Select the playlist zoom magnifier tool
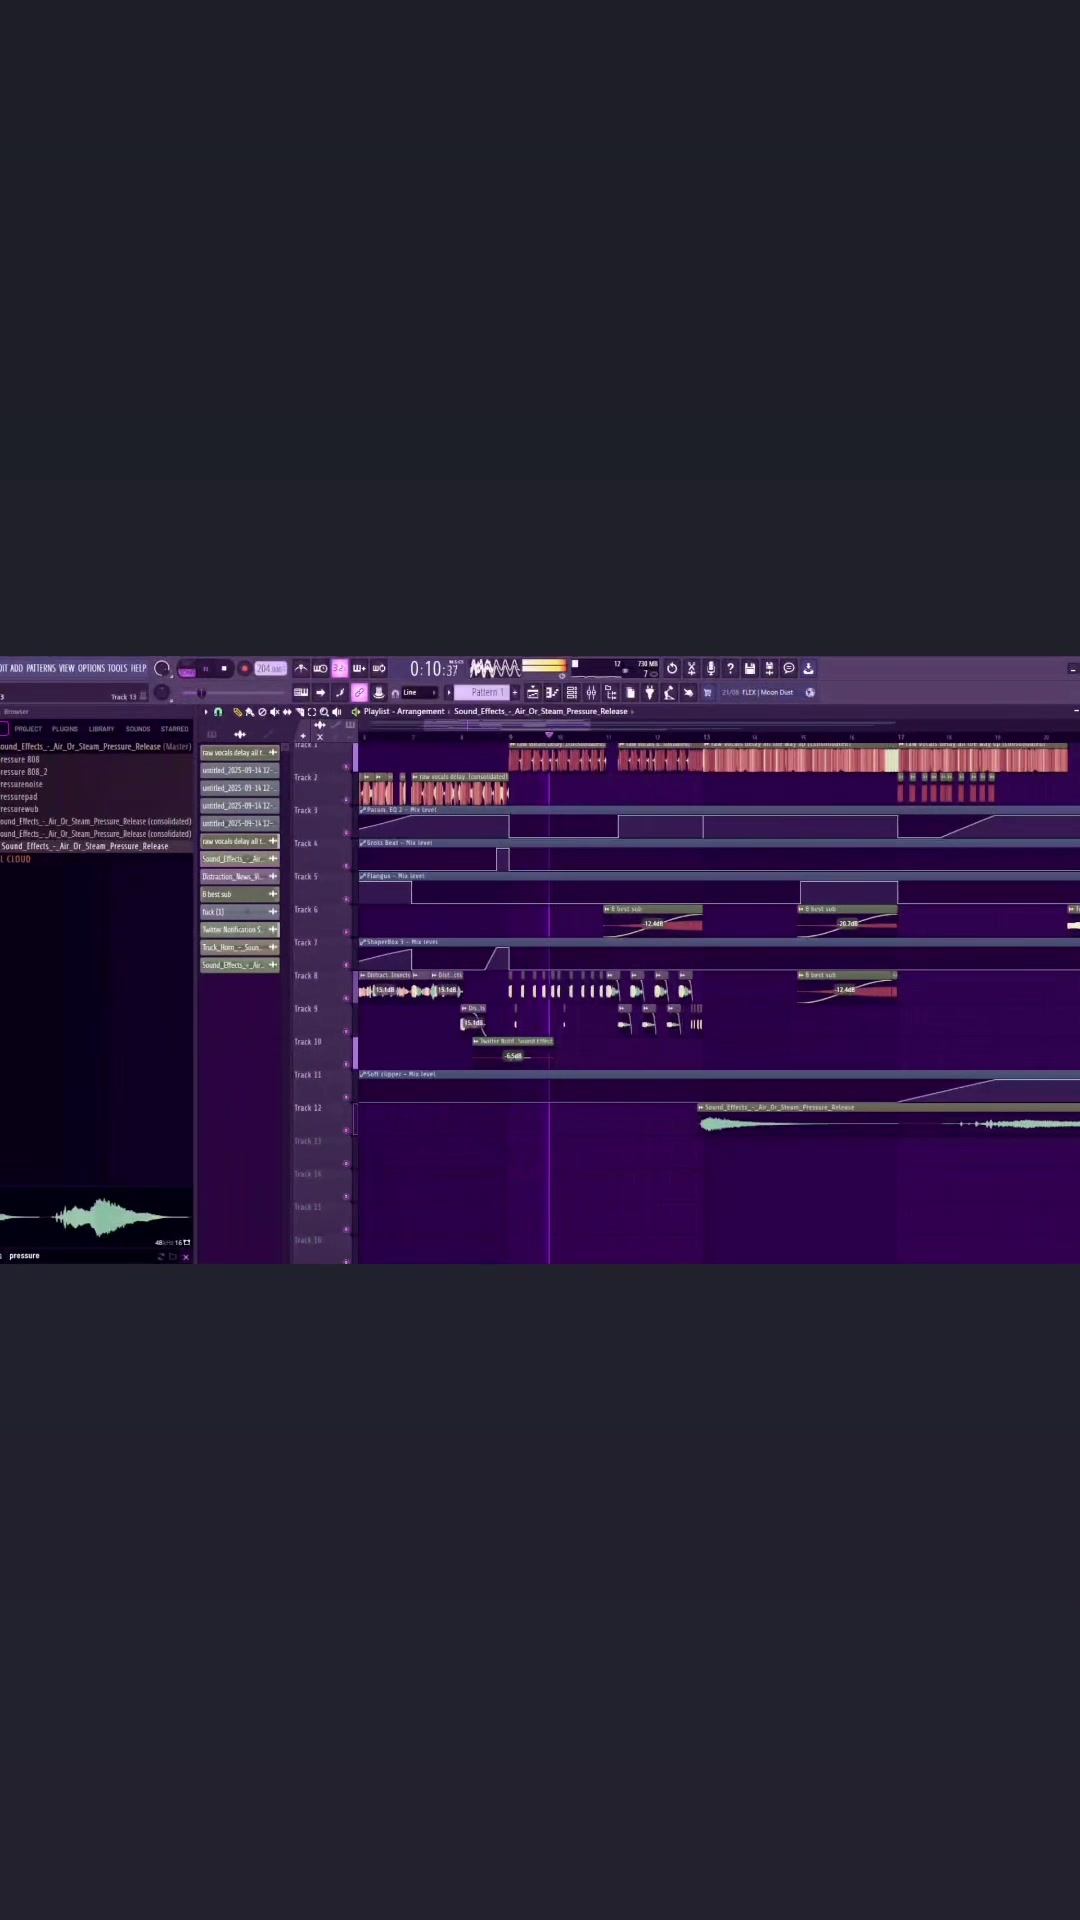This screenshot has height=1920, width=1080. pos(324,712)
